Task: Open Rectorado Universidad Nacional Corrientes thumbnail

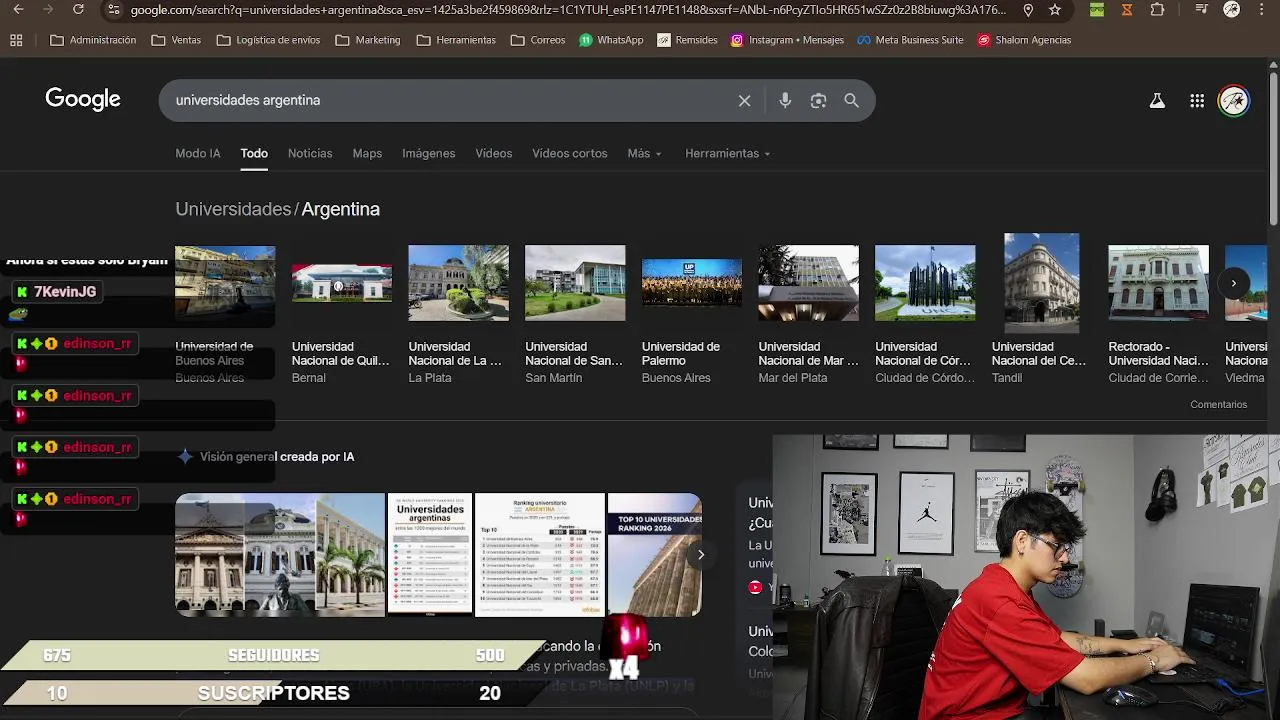Action: tap(1158, 283)
